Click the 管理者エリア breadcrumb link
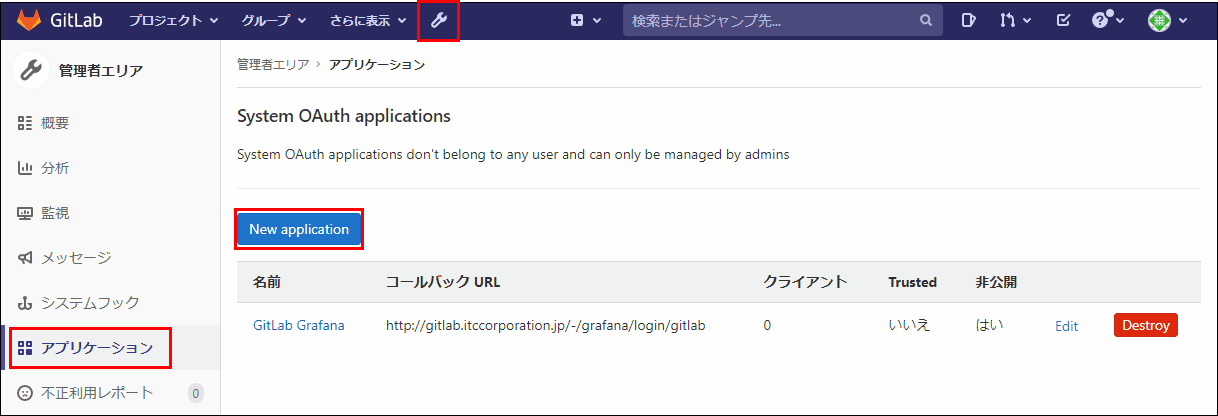Image resolution: width=1218 pixels, height=416 pixels. click(272, 65)
